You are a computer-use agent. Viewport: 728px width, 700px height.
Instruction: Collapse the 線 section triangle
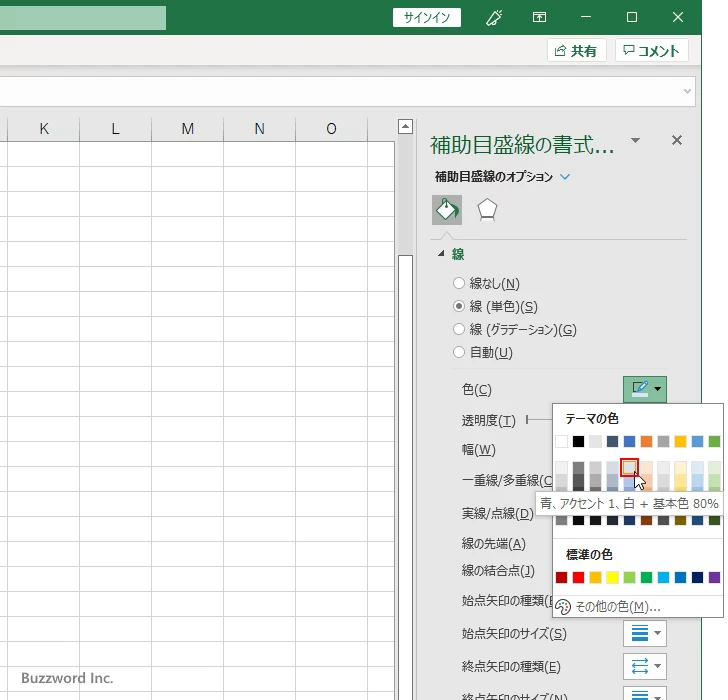click(x=441, y=253)
